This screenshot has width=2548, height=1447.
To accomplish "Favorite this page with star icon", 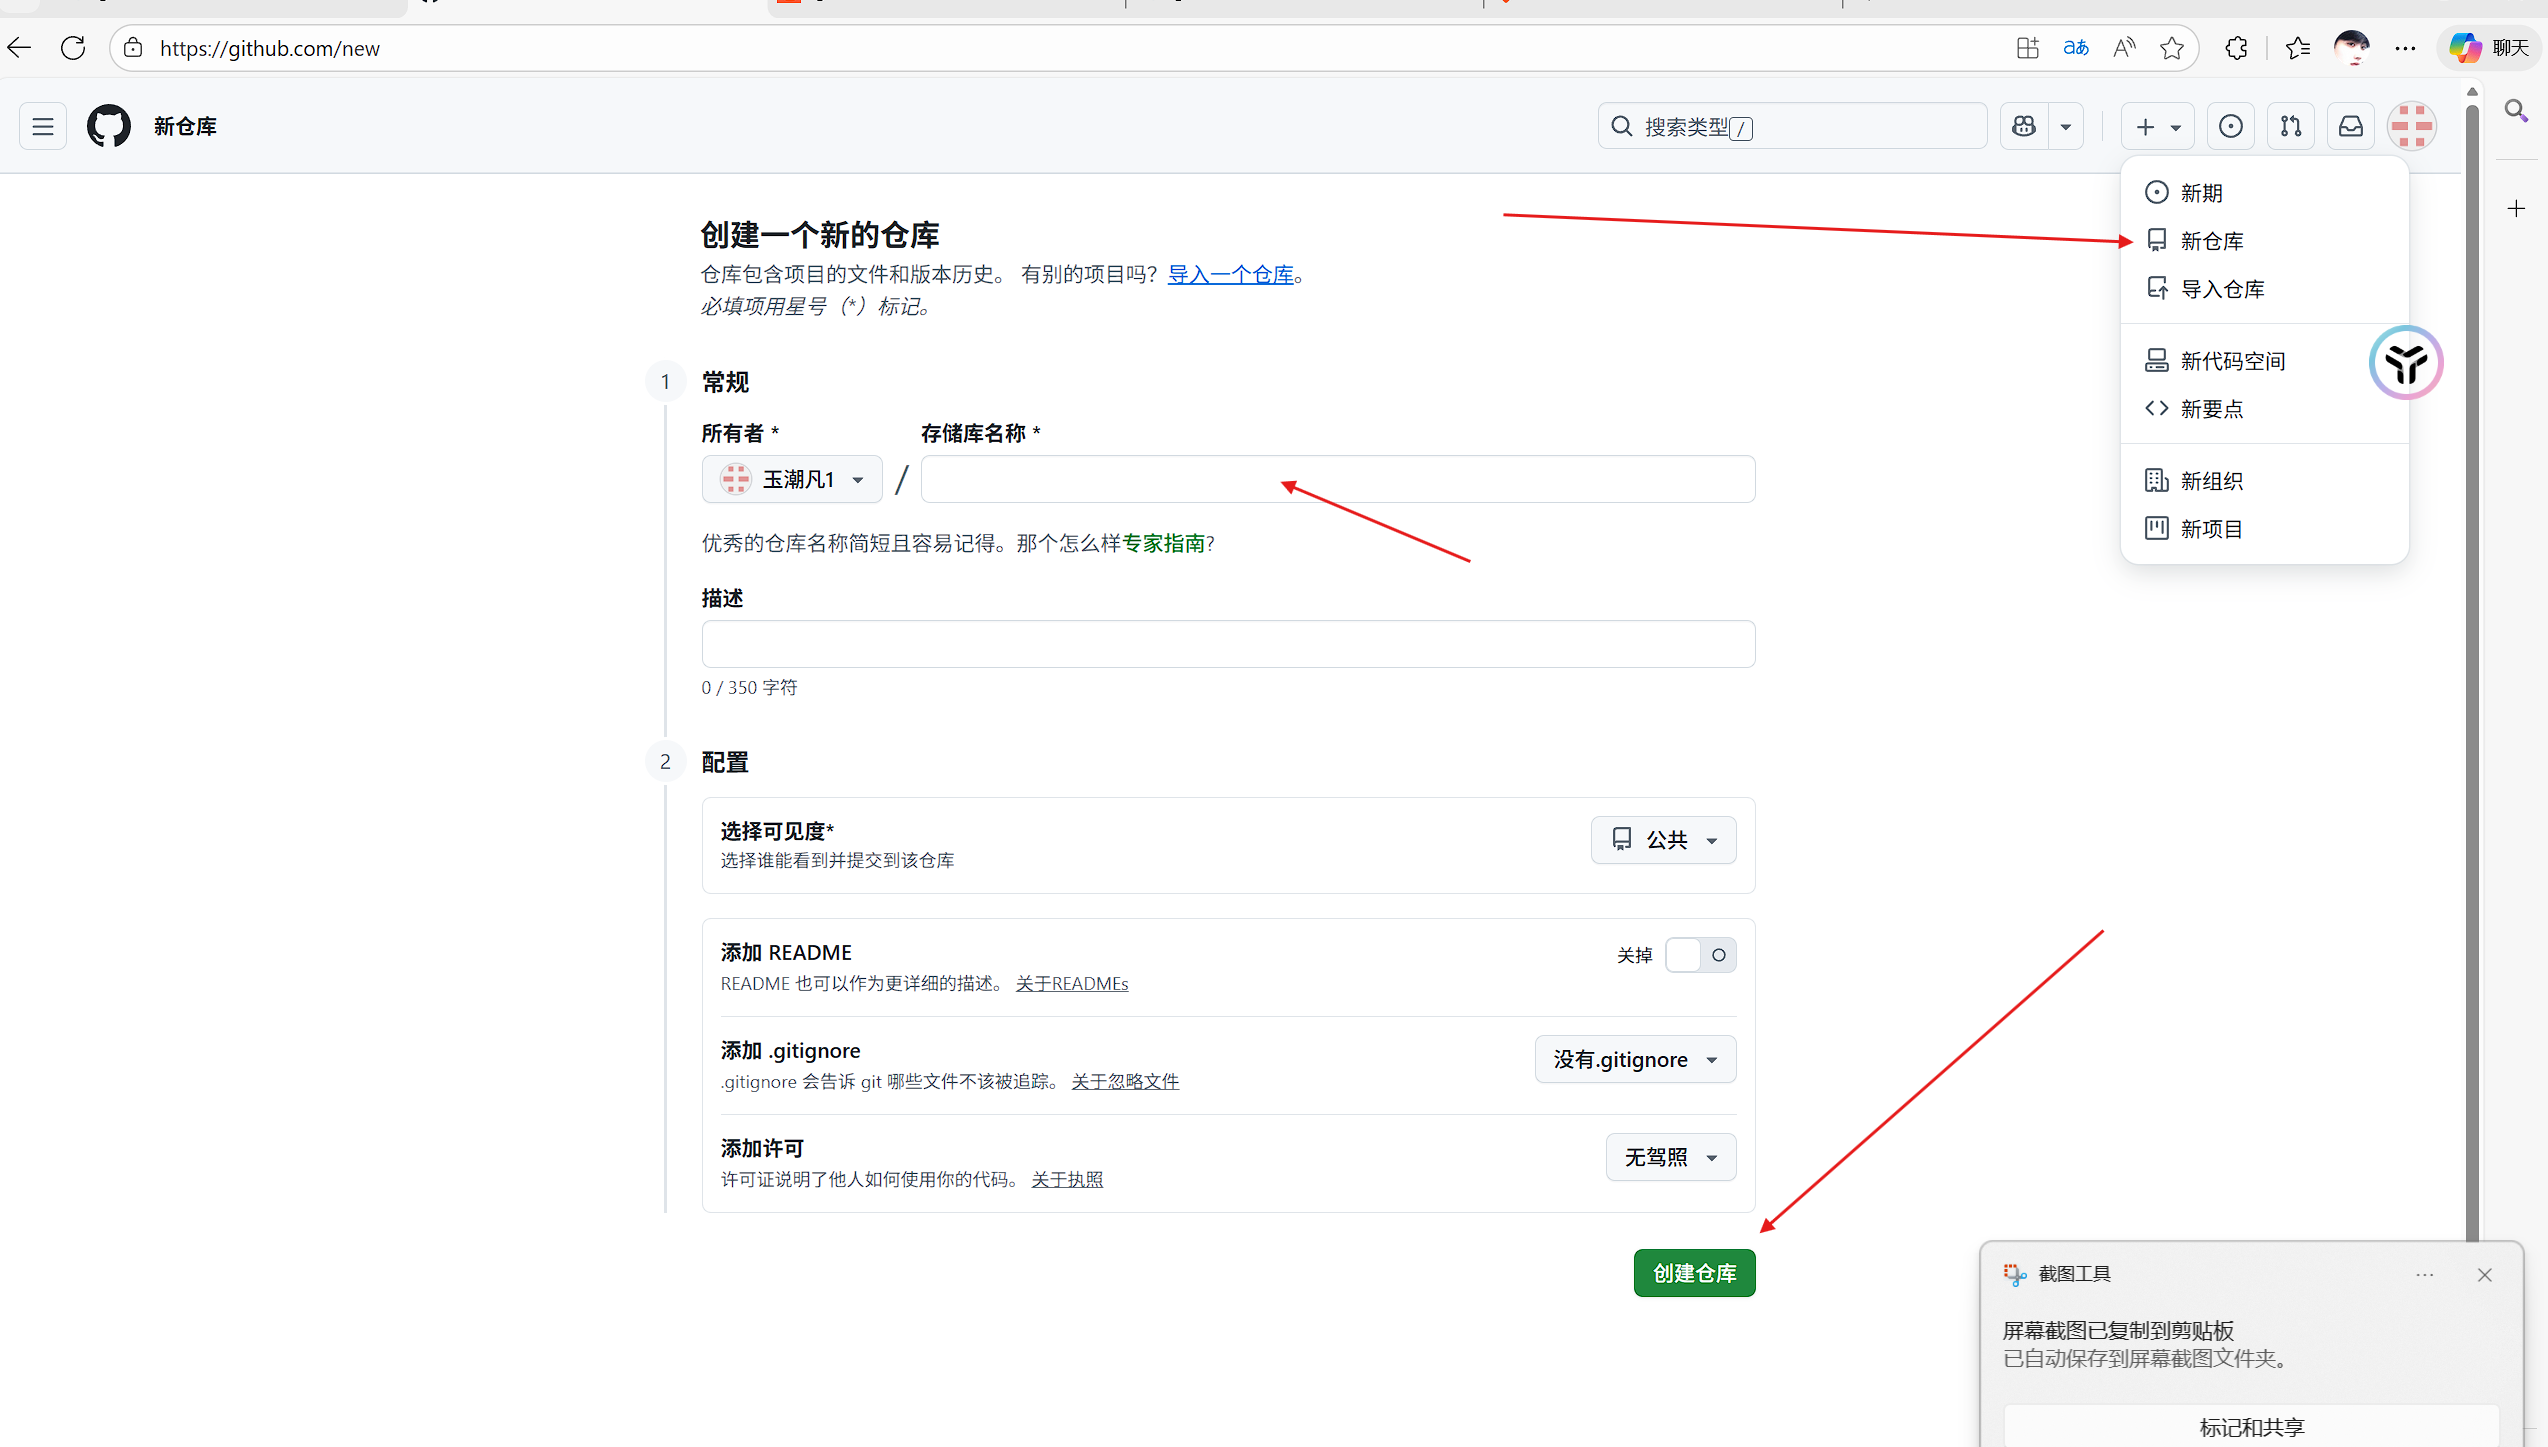I will pos(2171,48).
